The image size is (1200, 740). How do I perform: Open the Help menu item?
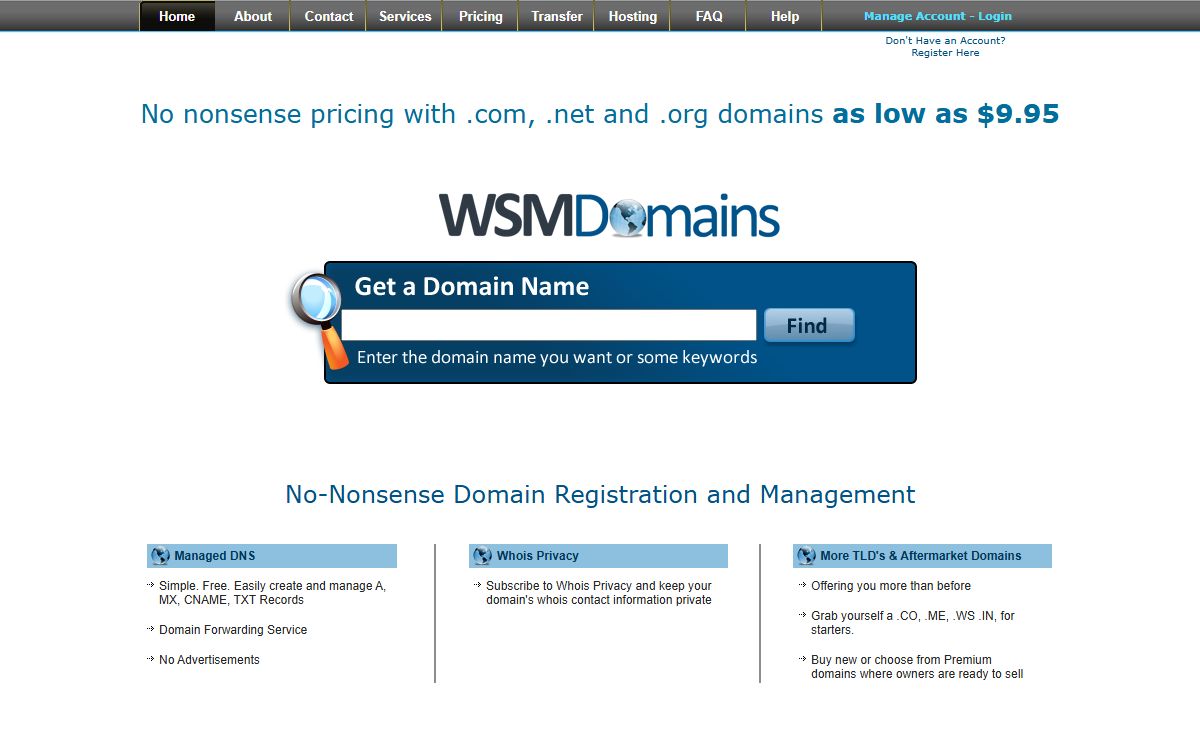pos(785,16)
